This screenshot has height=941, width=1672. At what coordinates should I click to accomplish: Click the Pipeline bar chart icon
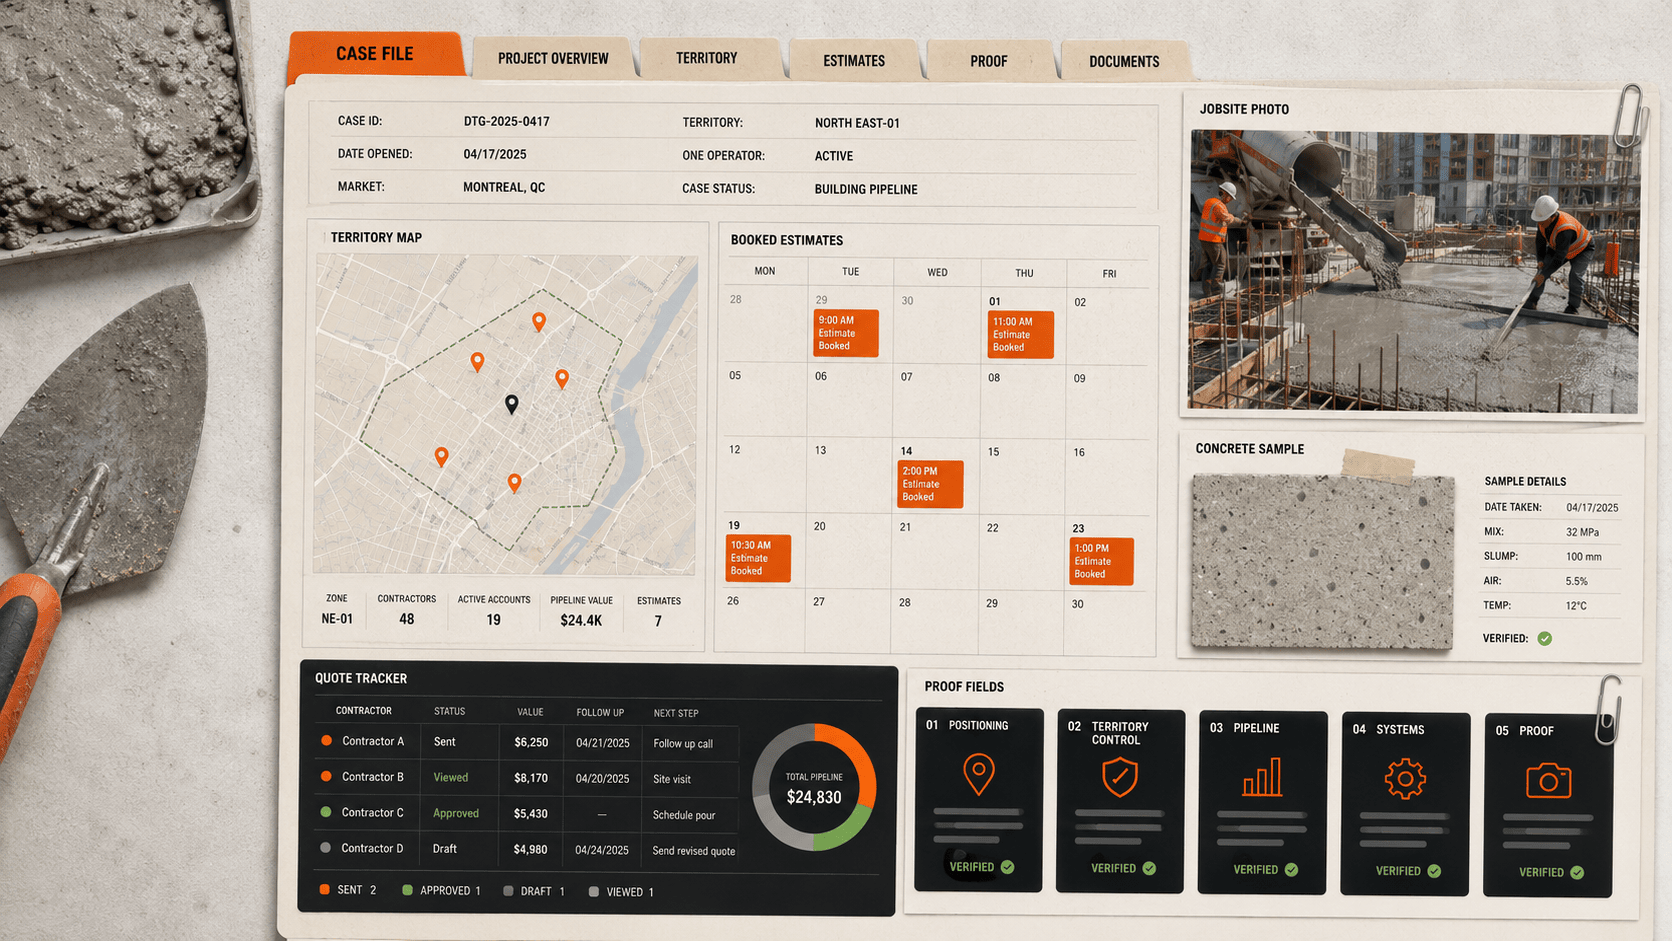coord(1262,777)
